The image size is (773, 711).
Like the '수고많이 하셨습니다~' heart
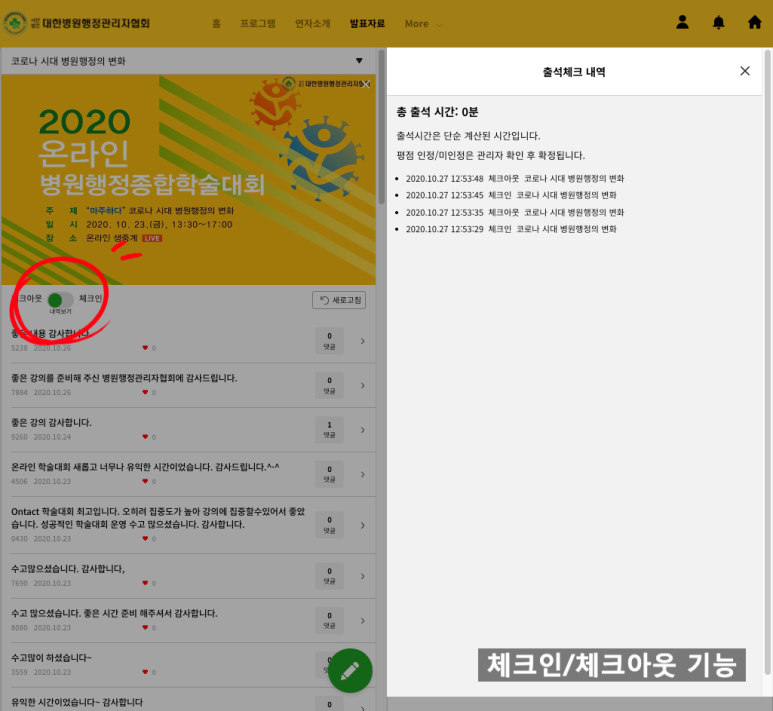[x=145, y=672]
